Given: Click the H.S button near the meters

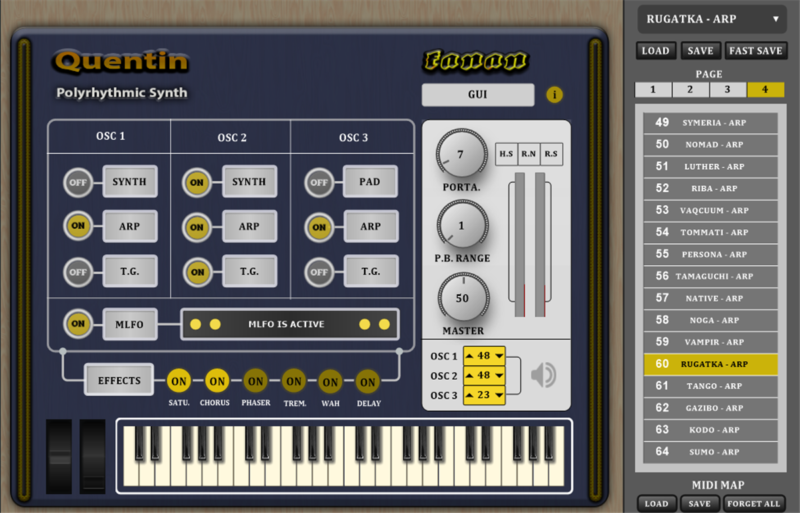Looking at the screenshot, I should [507, 153].
